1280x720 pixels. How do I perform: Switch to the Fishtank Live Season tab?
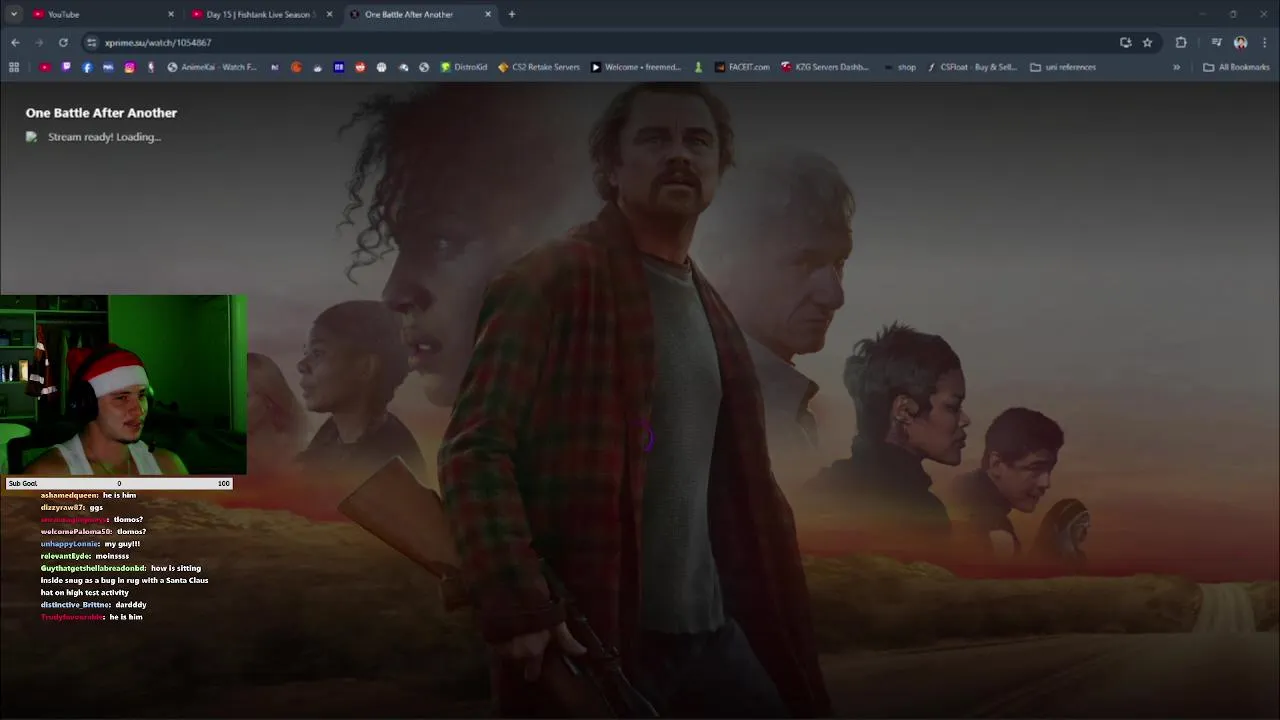coord(263,14)
